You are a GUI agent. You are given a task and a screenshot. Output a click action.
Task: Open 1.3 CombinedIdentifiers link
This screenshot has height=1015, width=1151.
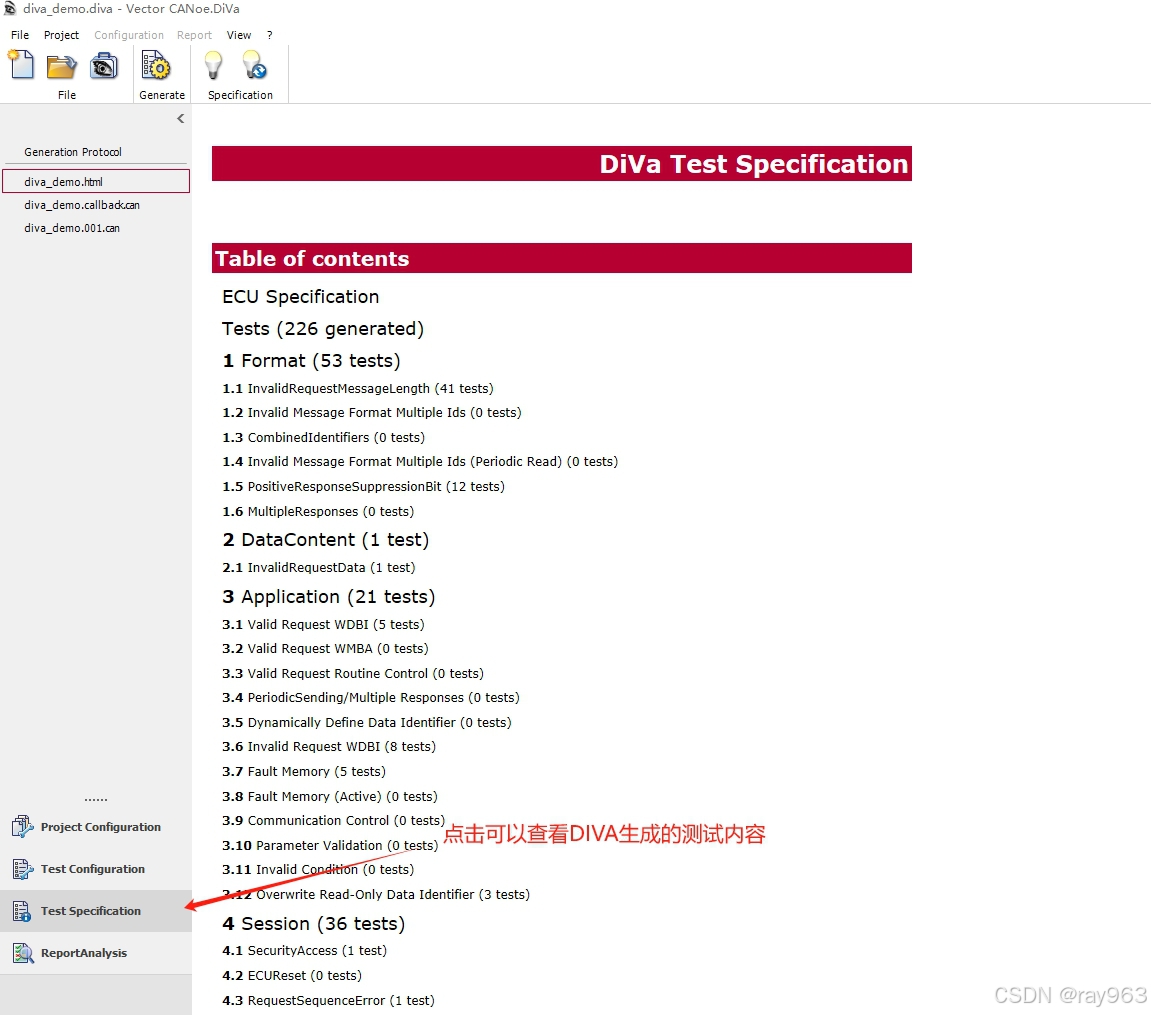[x=323, y=437]
